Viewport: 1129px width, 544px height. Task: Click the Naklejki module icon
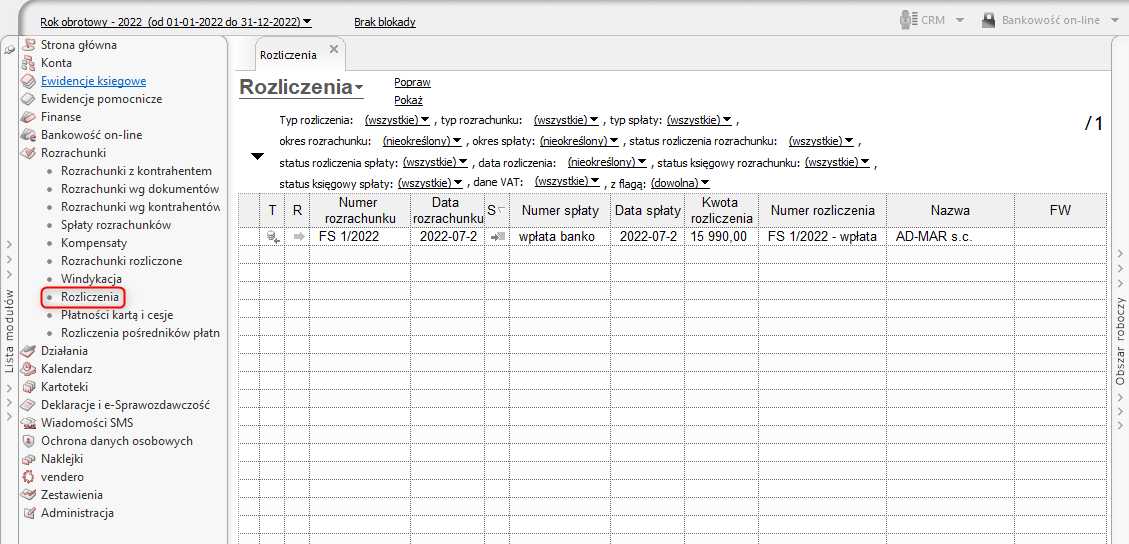(28, 459)
